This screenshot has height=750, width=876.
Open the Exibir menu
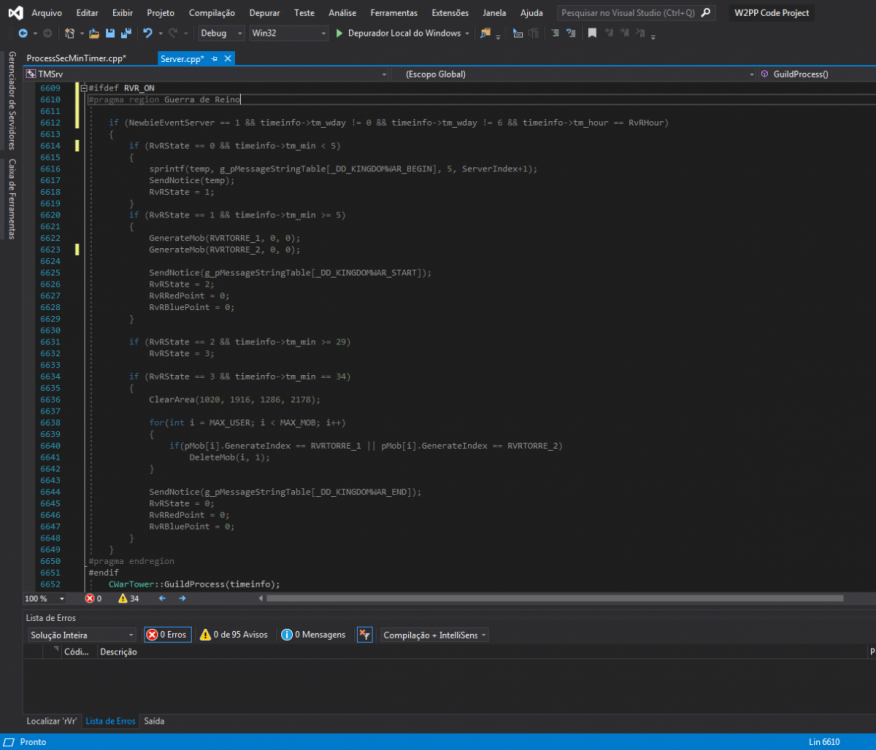(x=122, y=12)
